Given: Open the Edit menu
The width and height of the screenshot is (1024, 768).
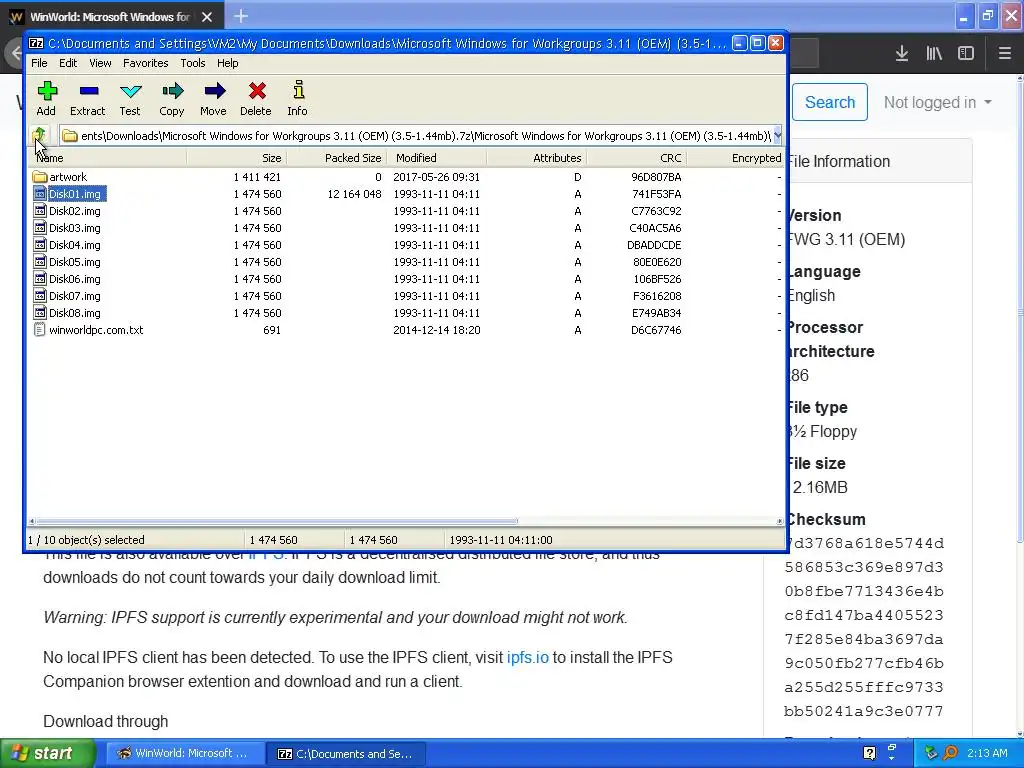Looking at the screenshot, I should (x=68, y=63).
